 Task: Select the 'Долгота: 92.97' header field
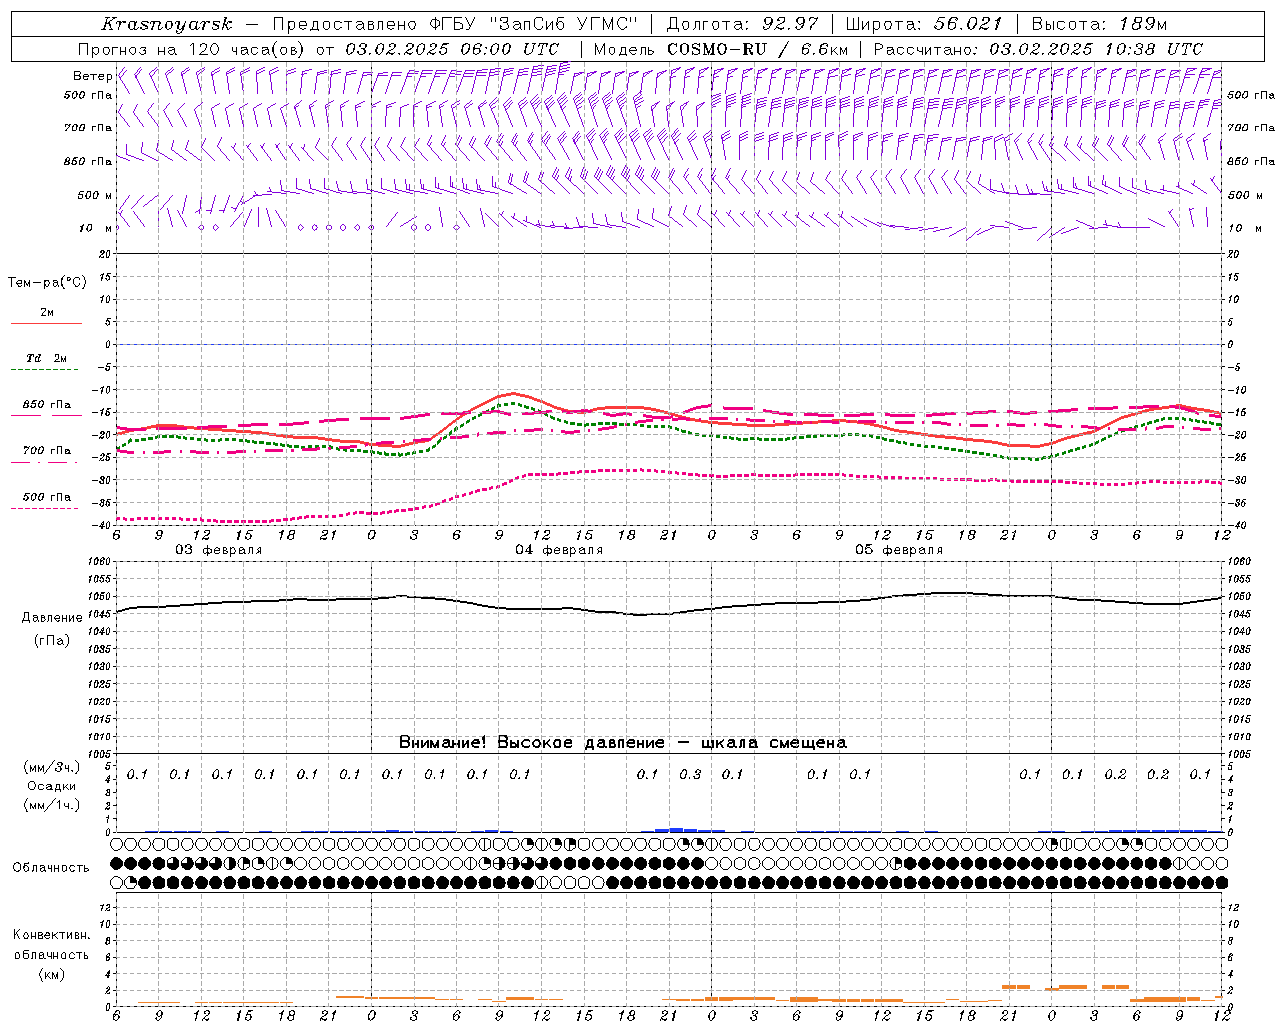pos(742,24)
